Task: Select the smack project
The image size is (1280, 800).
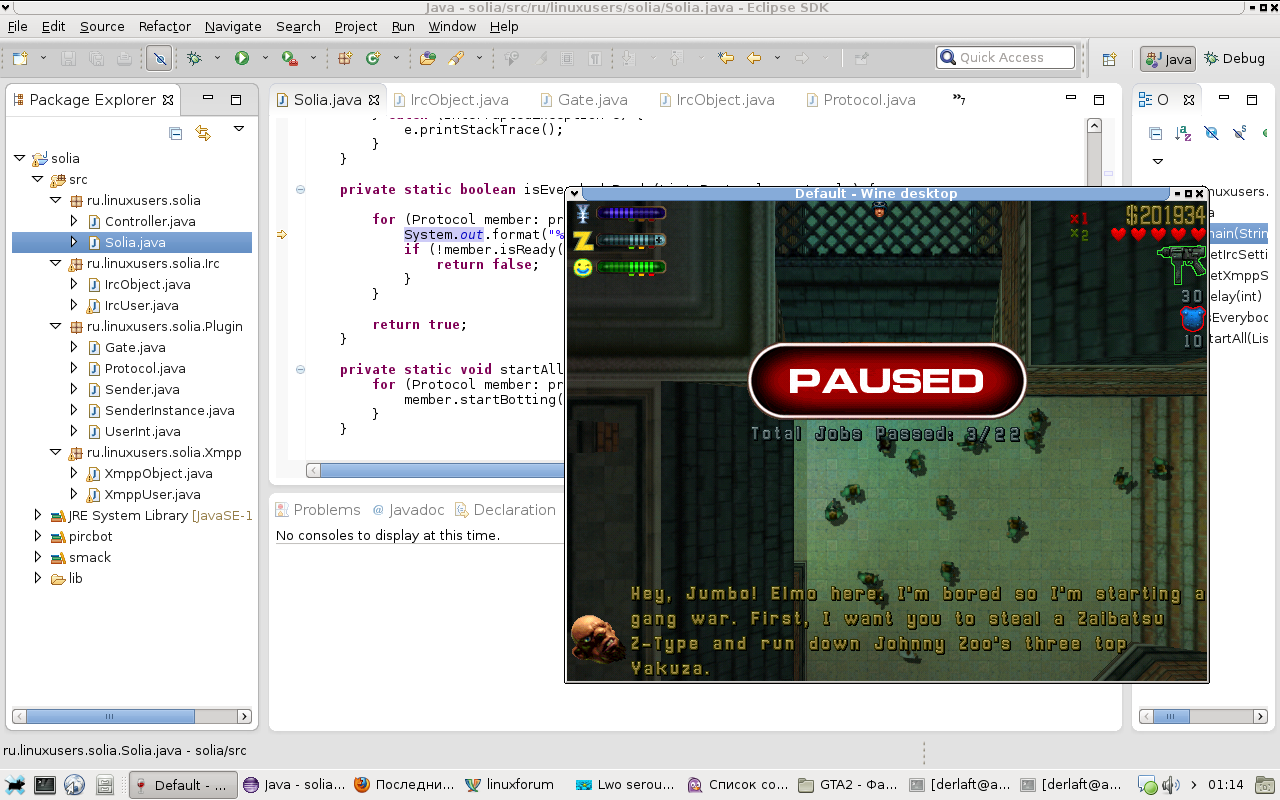Action: pyautogui.click(x=89, y=557)
